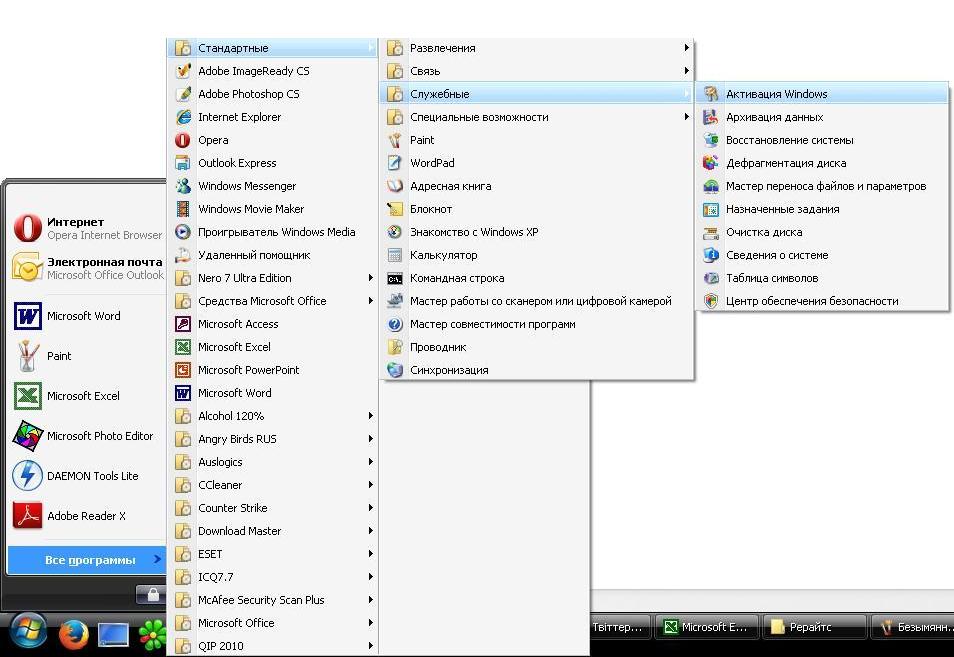Viewport: 954px width, 657px height.
Task: Expand Angry Birds RUS folder
Action: point(272,439)
